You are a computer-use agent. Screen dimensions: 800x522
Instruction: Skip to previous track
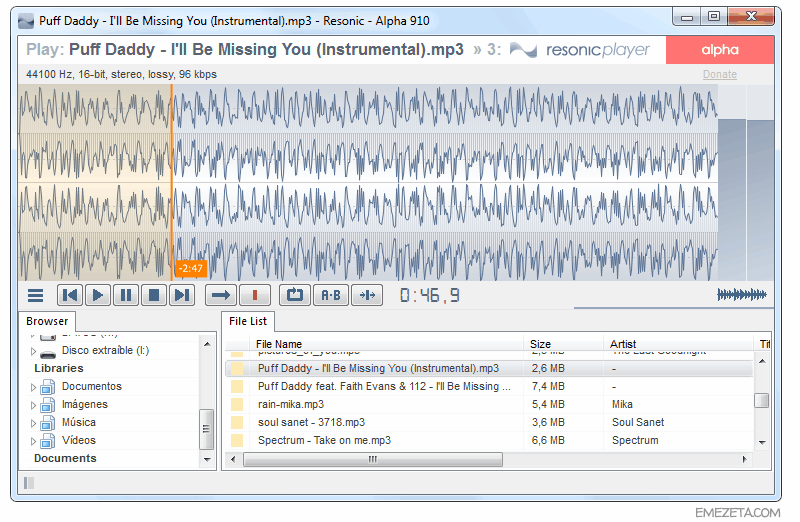point(70,295)
